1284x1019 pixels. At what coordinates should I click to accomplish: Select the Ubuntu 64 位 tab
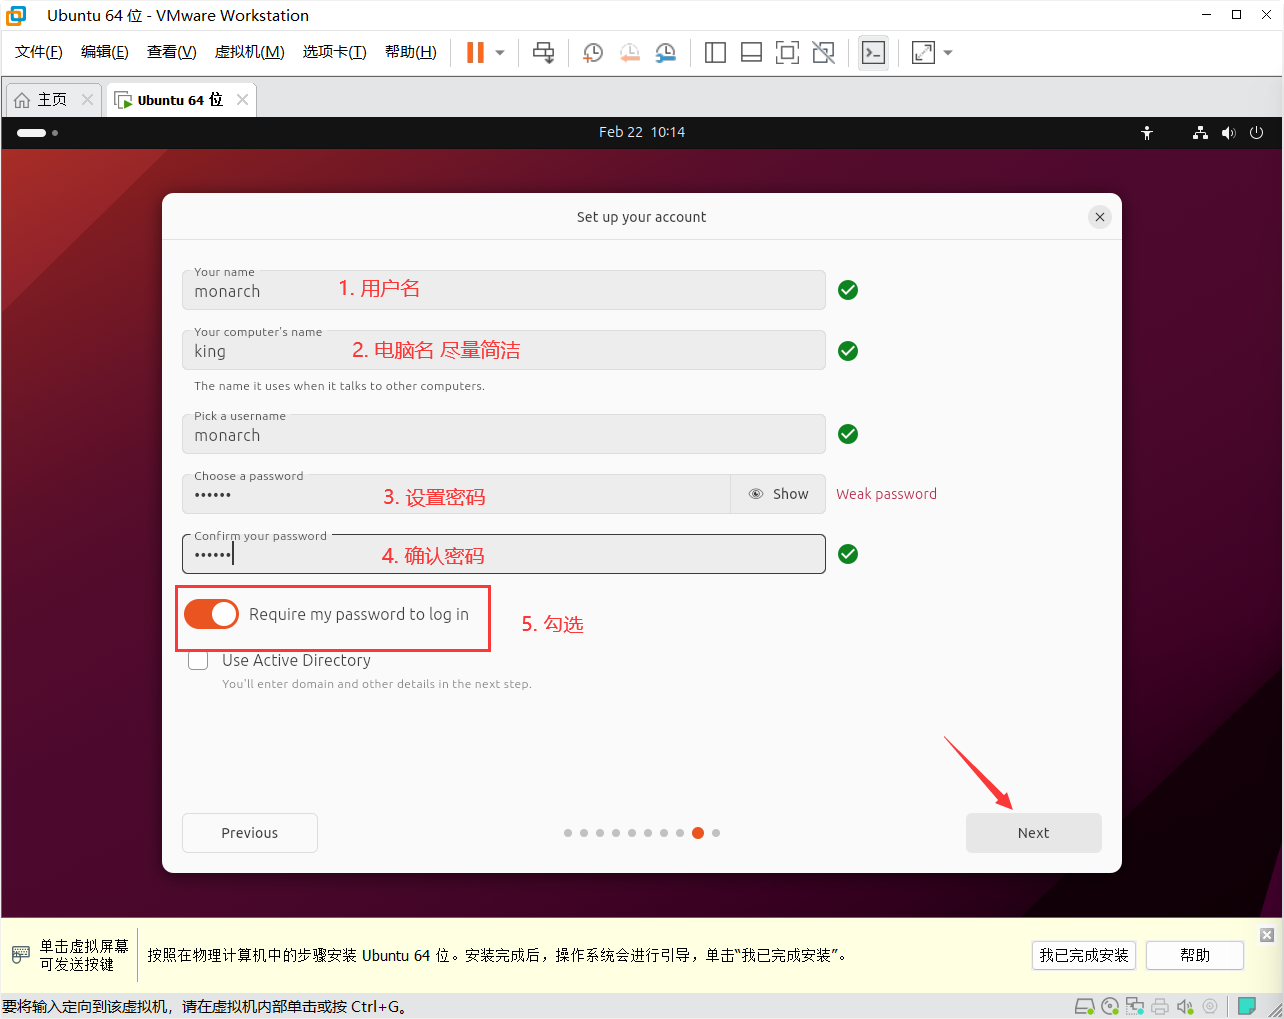pos(180,100)
